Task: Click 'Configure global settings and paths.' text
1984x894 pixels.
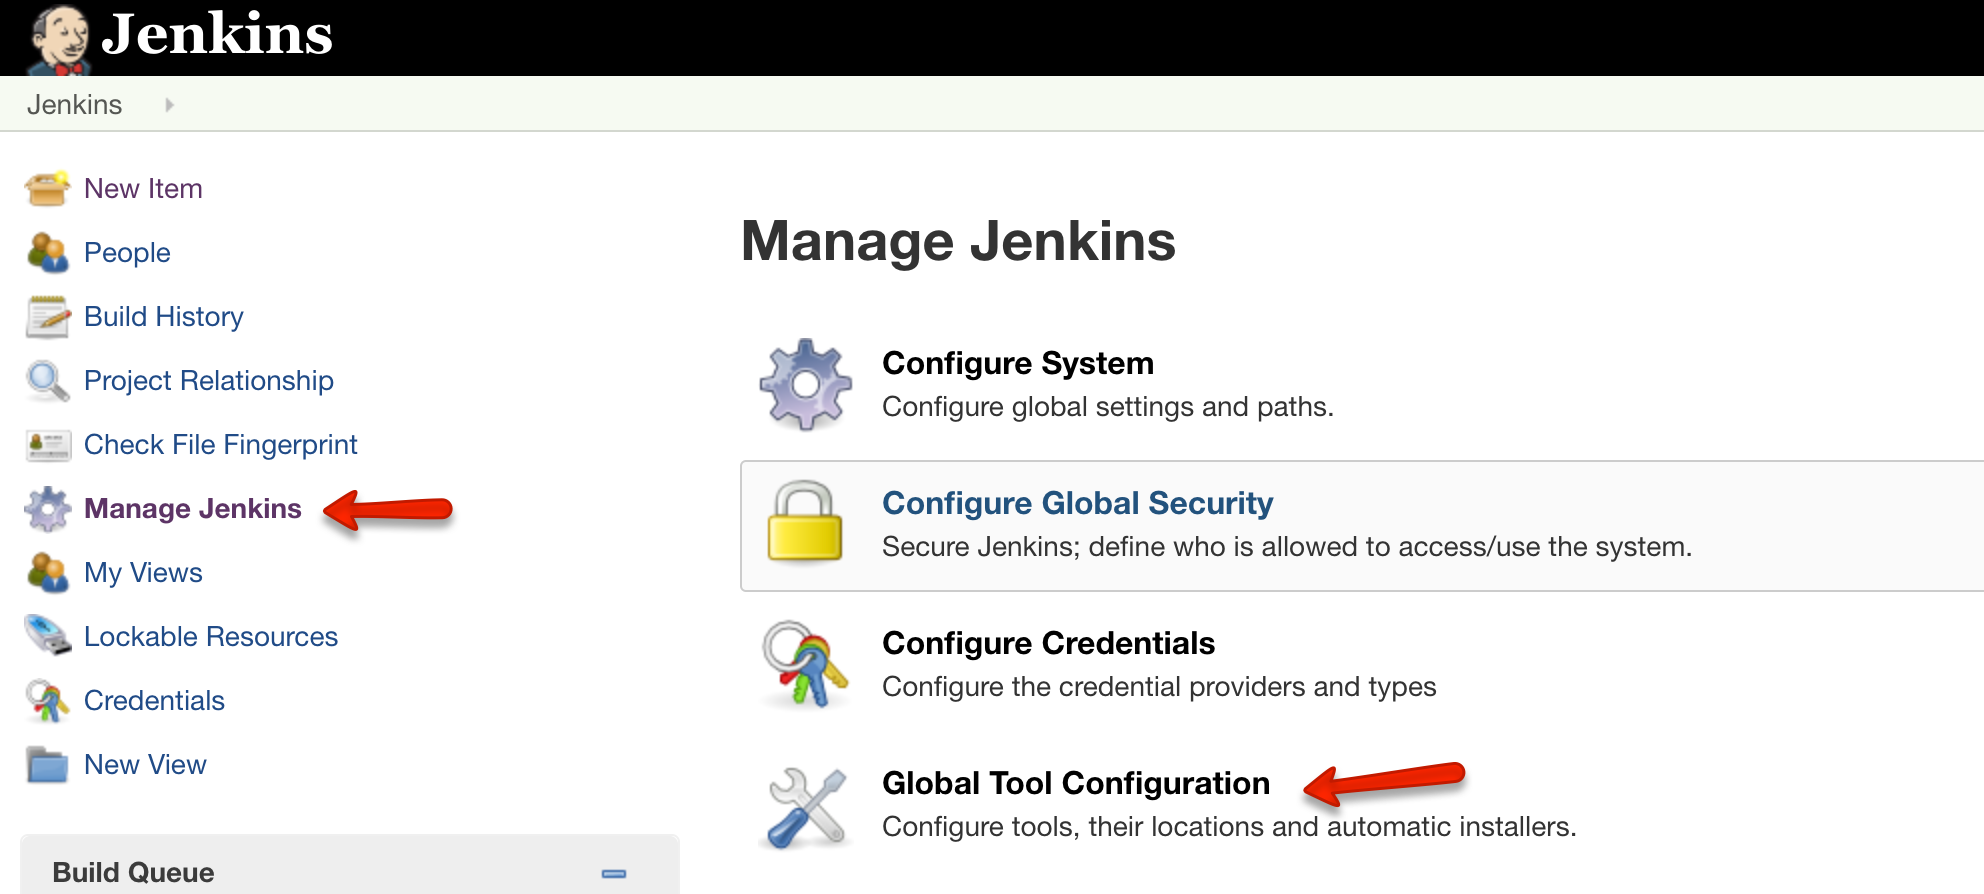Action: click(1108, 407)
